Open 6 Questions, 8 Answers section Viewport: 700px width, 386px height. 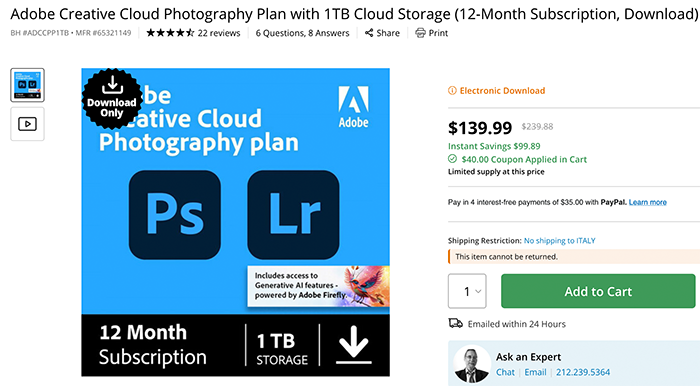[302, 33]
